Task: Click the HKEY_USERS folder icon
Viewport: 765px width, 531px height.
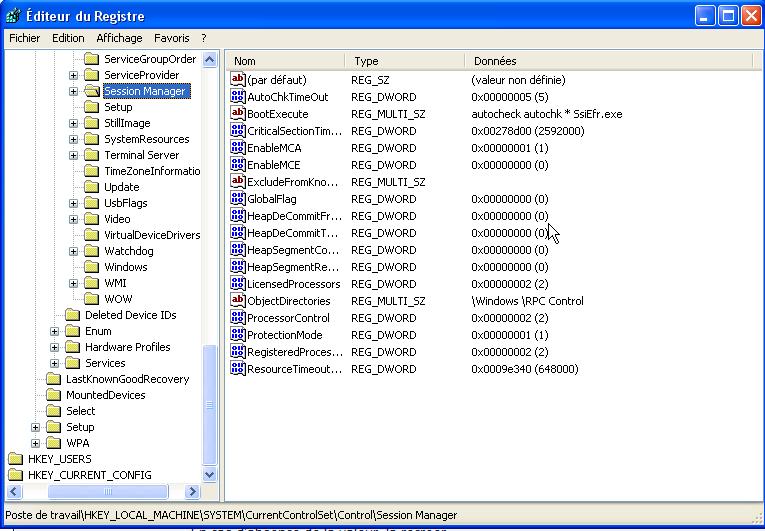Action: tap(15, 459)
